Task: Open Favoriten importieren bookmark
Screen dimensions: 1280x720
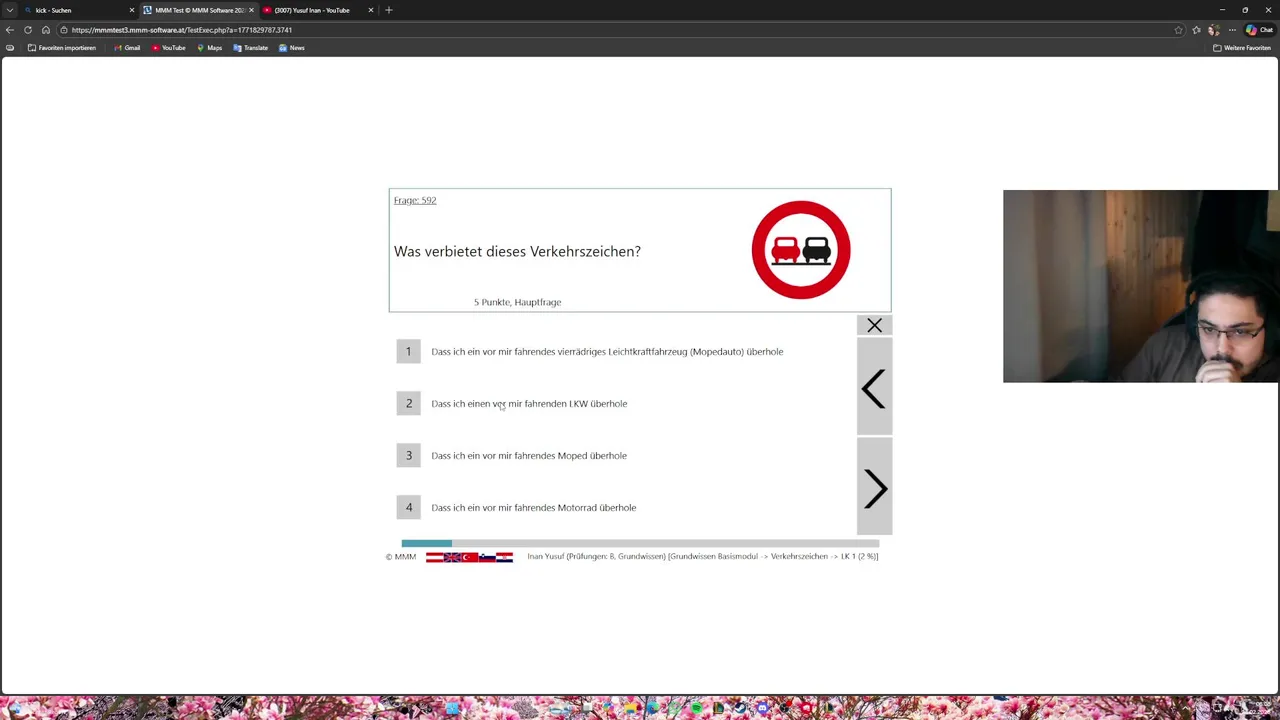Action: click(62, 48)
